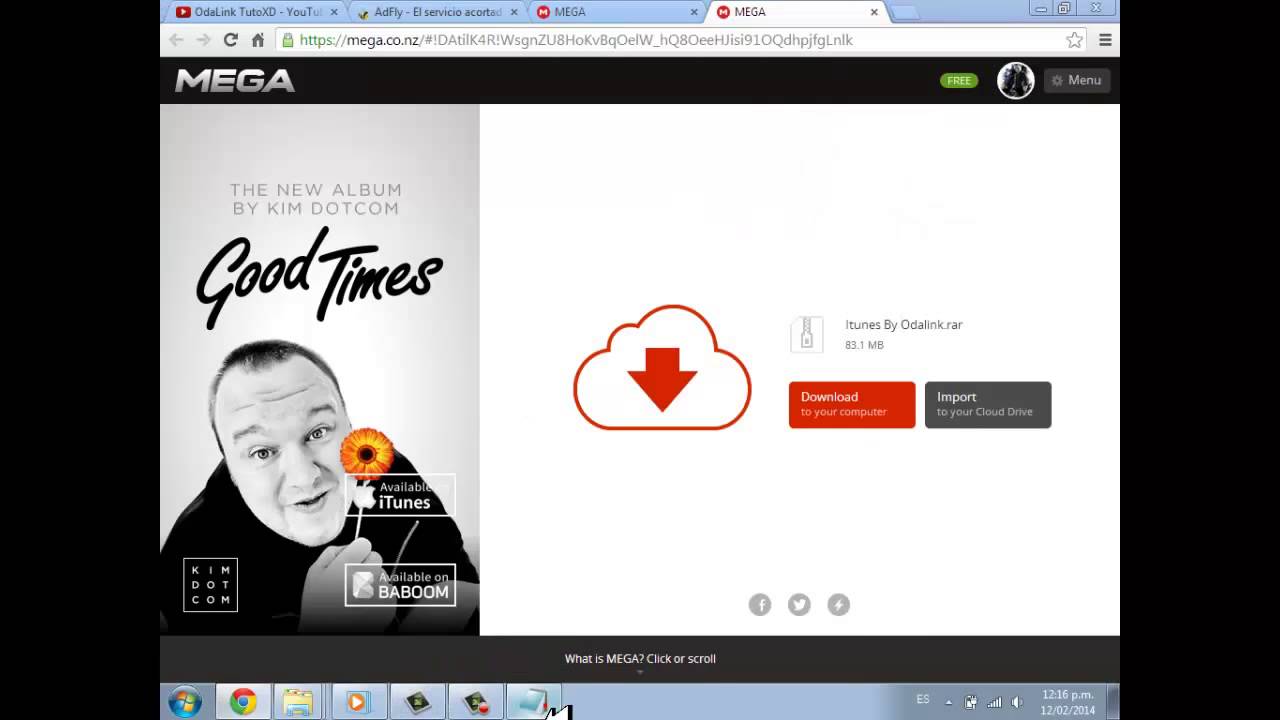Image resolution: width=1280 pixels, height=720 pixels.
Task: Share via the Twitter icon
Action: tap(799, 604)
